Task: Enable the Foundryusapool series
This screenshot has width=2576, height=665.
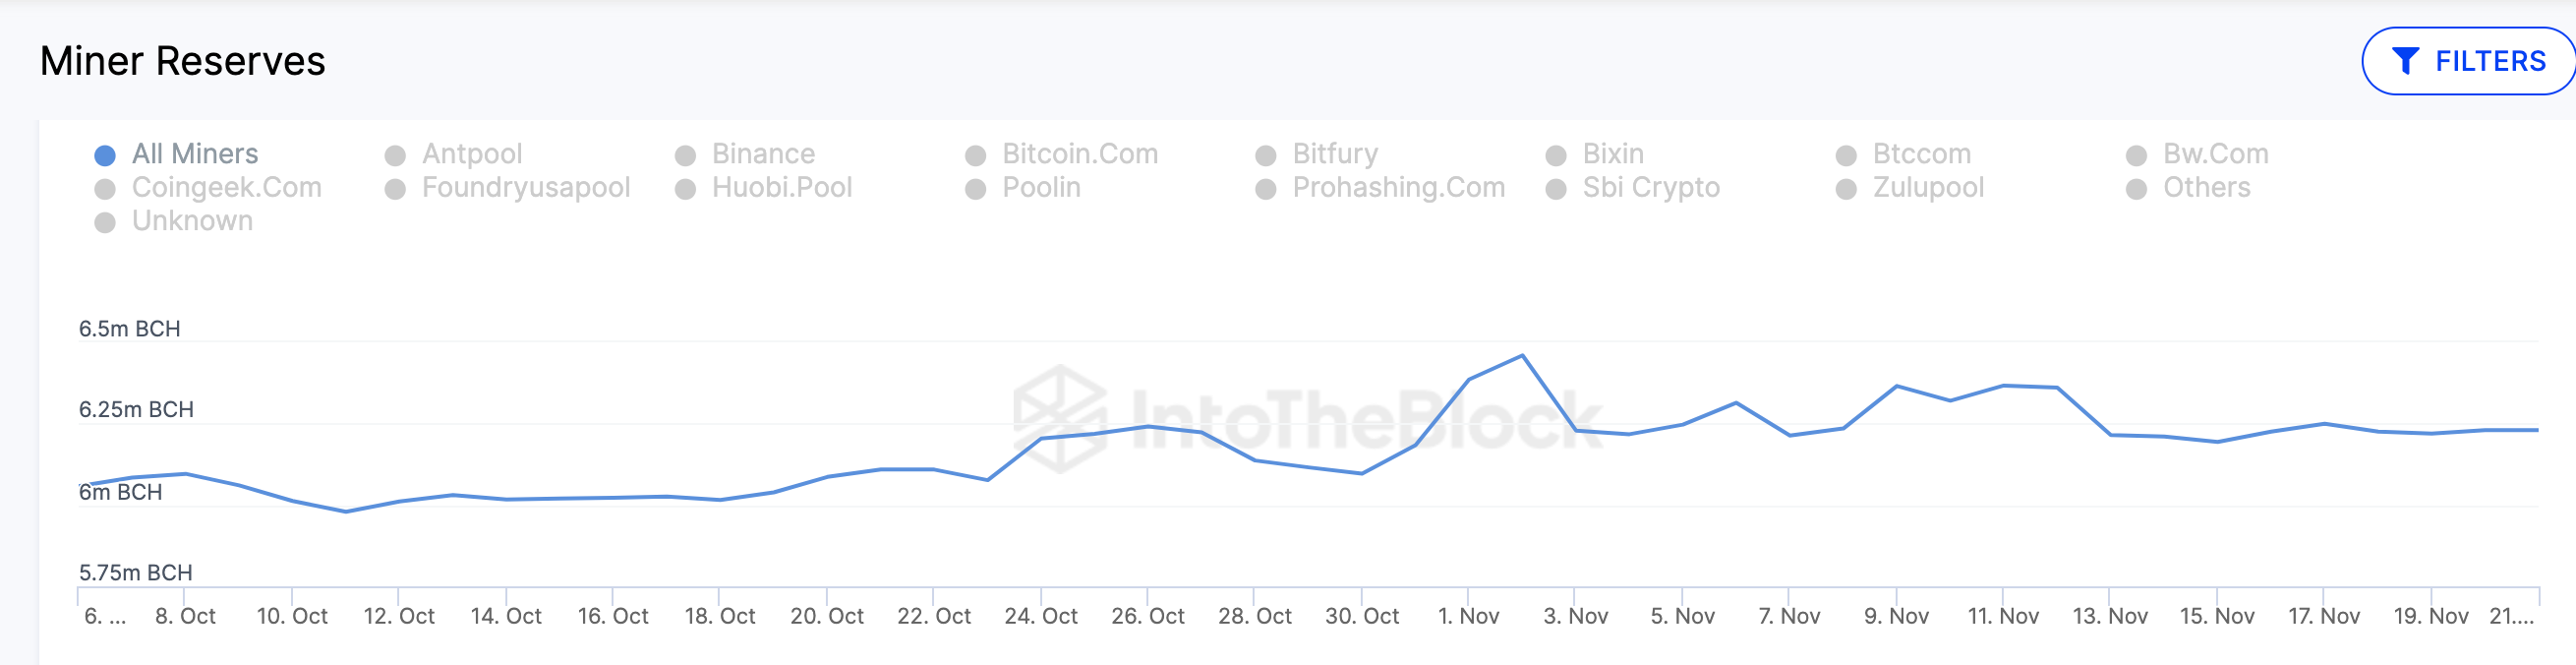Action: [525, 188]
